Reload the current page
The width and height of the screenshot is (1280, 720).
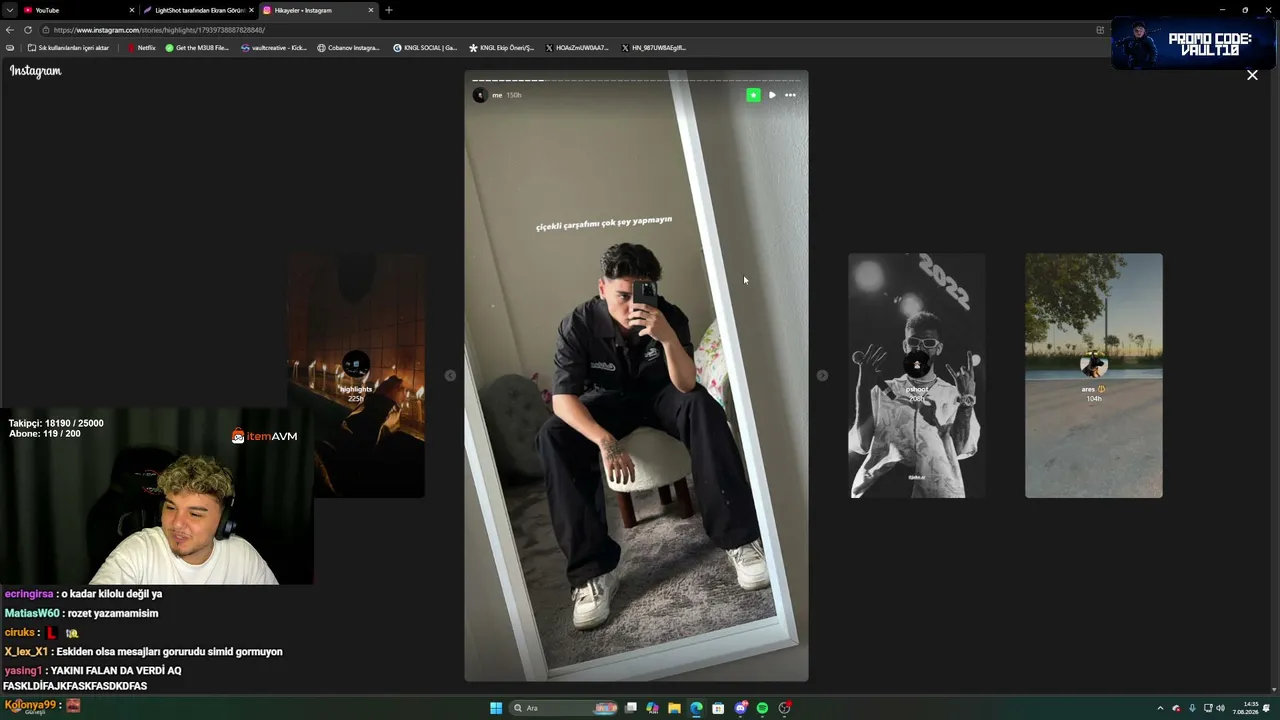(x=28, y=30)
